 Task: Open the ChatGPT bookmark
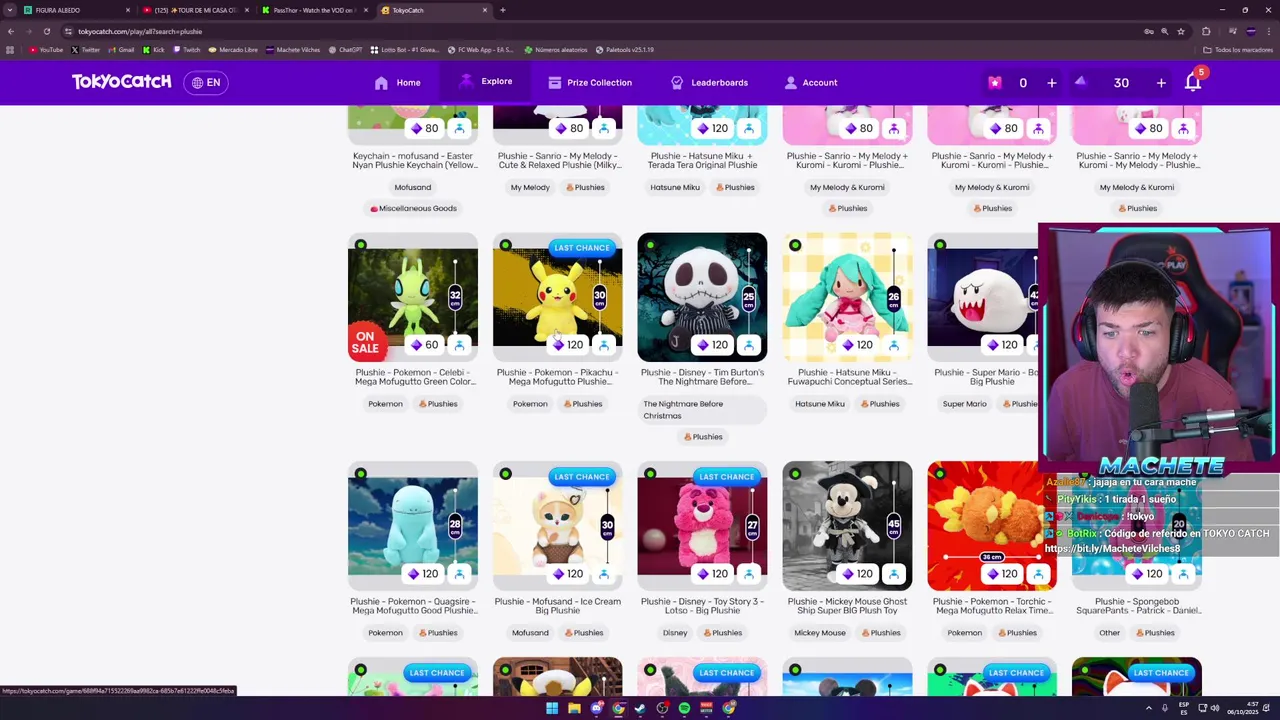pyautogui.click(x=345, y=50)
